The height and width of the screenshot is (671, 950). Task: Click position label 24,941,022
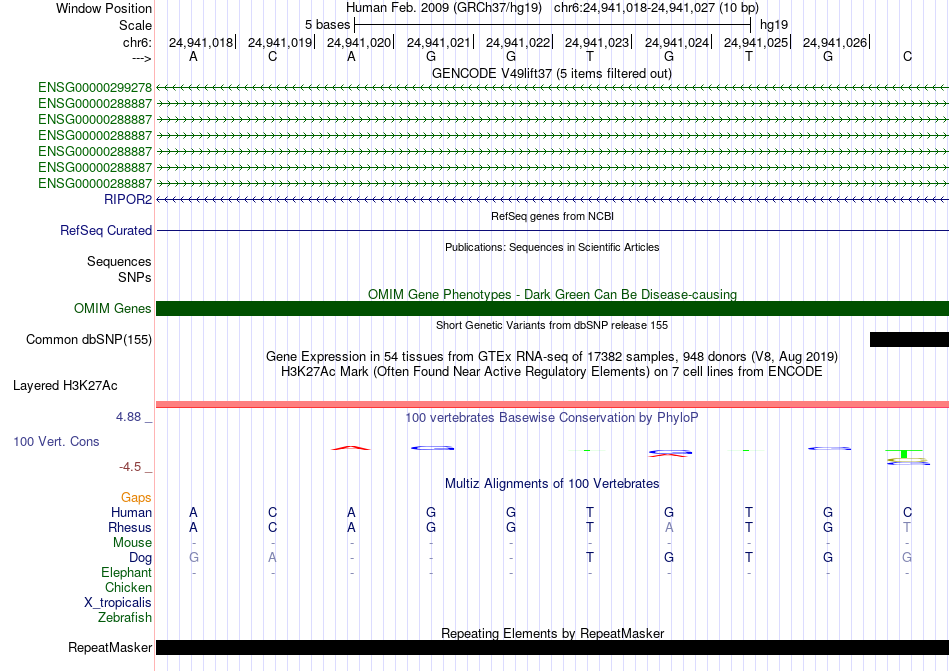point(518,42)
